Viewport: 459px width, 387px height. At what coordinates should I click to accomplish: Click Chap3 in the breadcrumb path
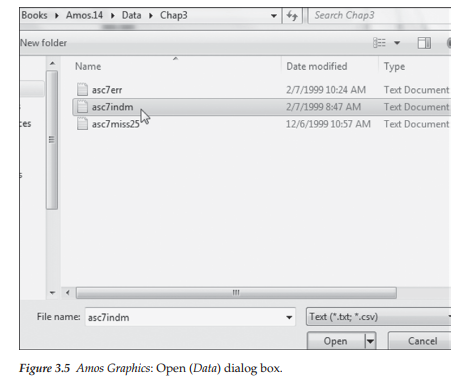(174, 15)
